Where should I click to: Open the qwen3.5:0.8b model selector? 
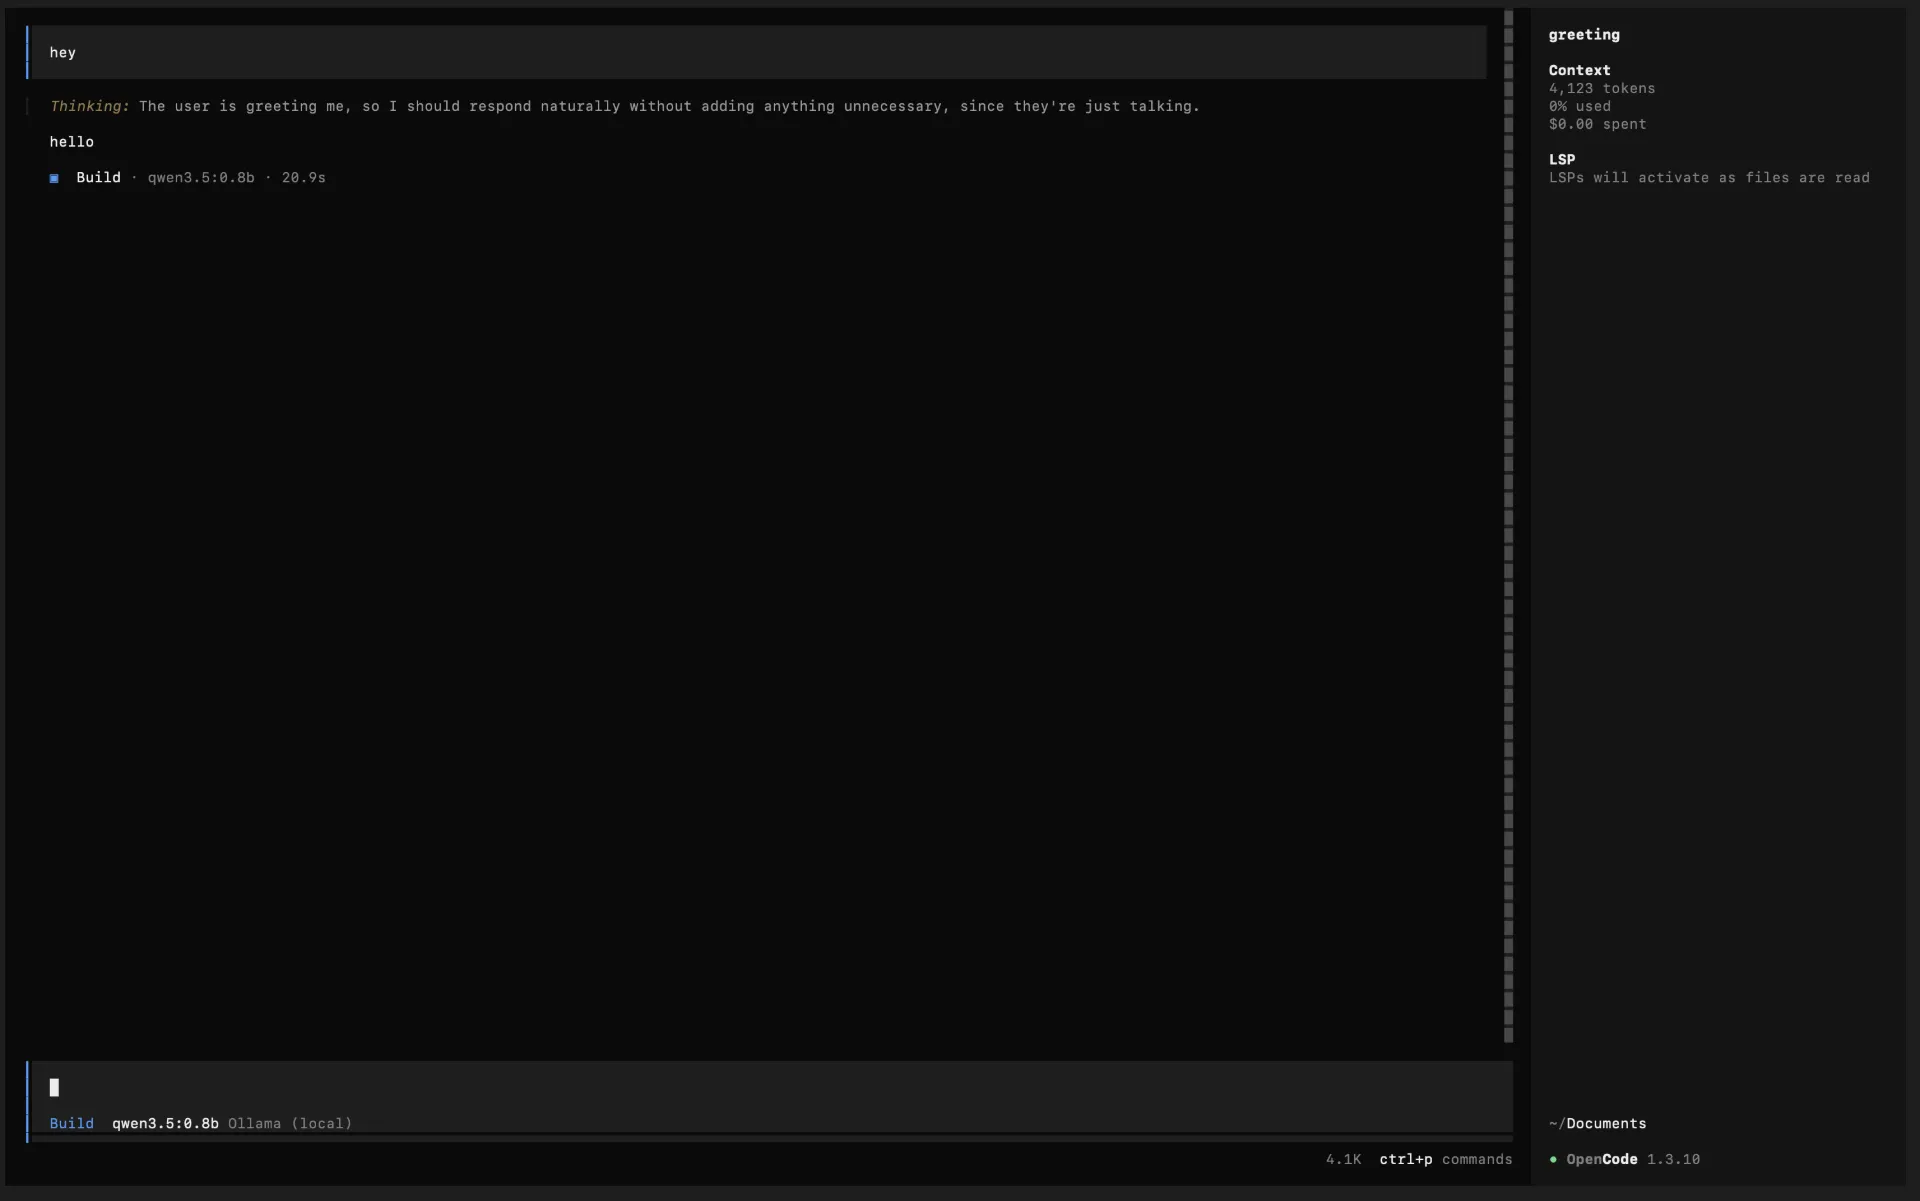click(166, 1123)
